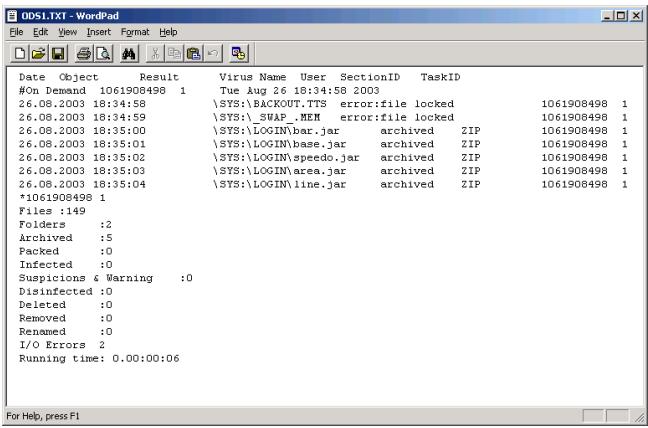Click the WordPad document icon in title bar
The height and width of the screenshot is (428, 648).
(x=12, y=16)
